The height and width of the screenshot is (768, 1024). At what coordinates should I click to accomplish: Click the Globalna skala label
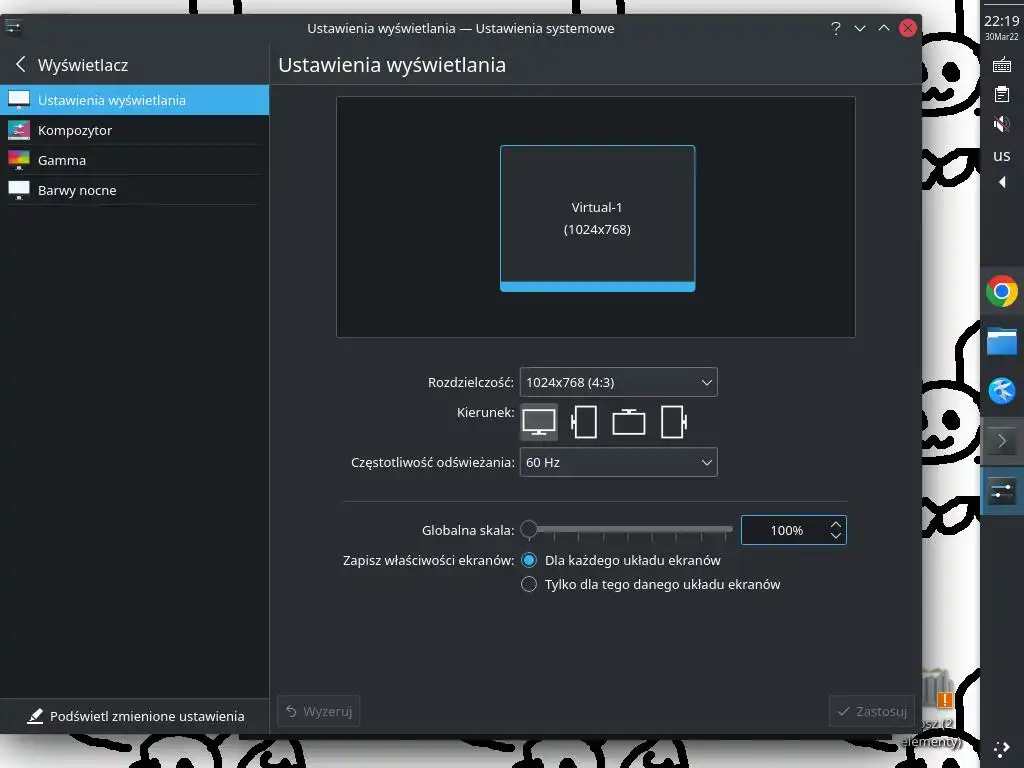coord(468,530)
